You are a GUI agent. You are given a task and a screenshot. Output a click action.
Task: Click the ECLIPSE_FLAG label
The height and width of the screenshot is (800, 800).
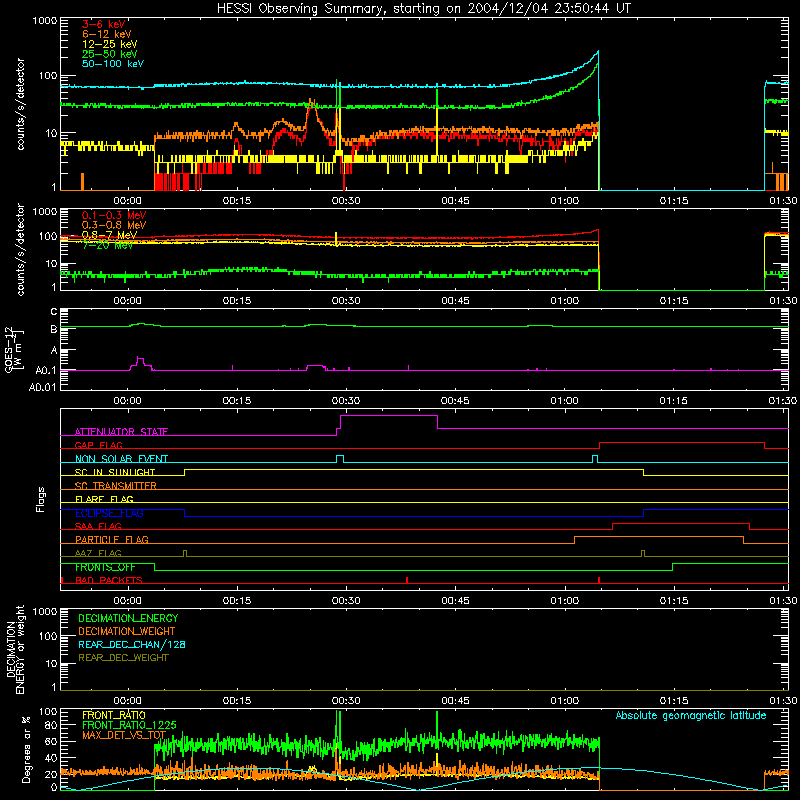(x=109, y=513)
